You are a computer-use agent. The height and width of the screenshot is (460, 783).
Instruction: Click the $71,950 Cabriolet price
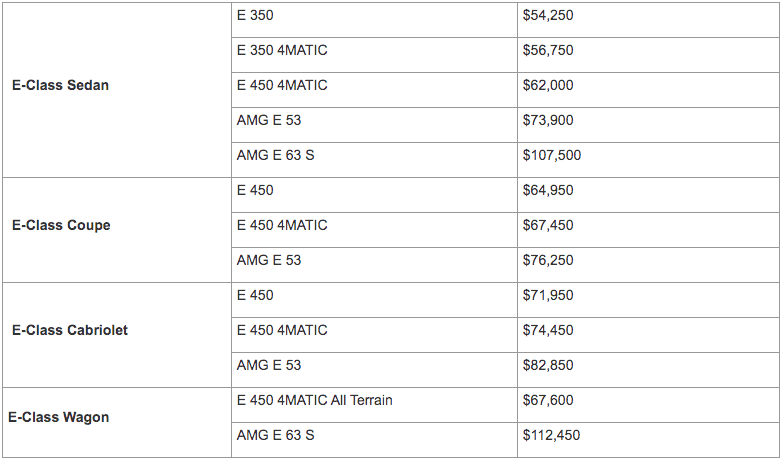coord(648,300)
